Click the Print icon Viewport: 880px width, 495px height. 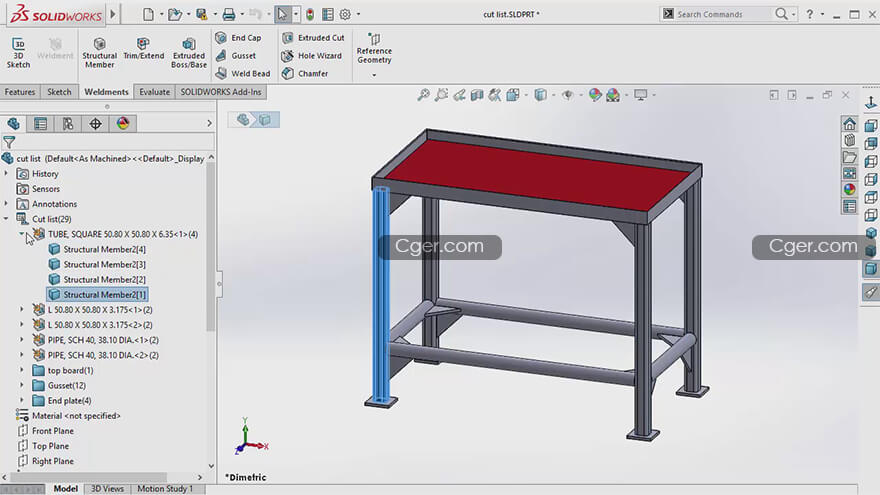click(x=228, y=14)
